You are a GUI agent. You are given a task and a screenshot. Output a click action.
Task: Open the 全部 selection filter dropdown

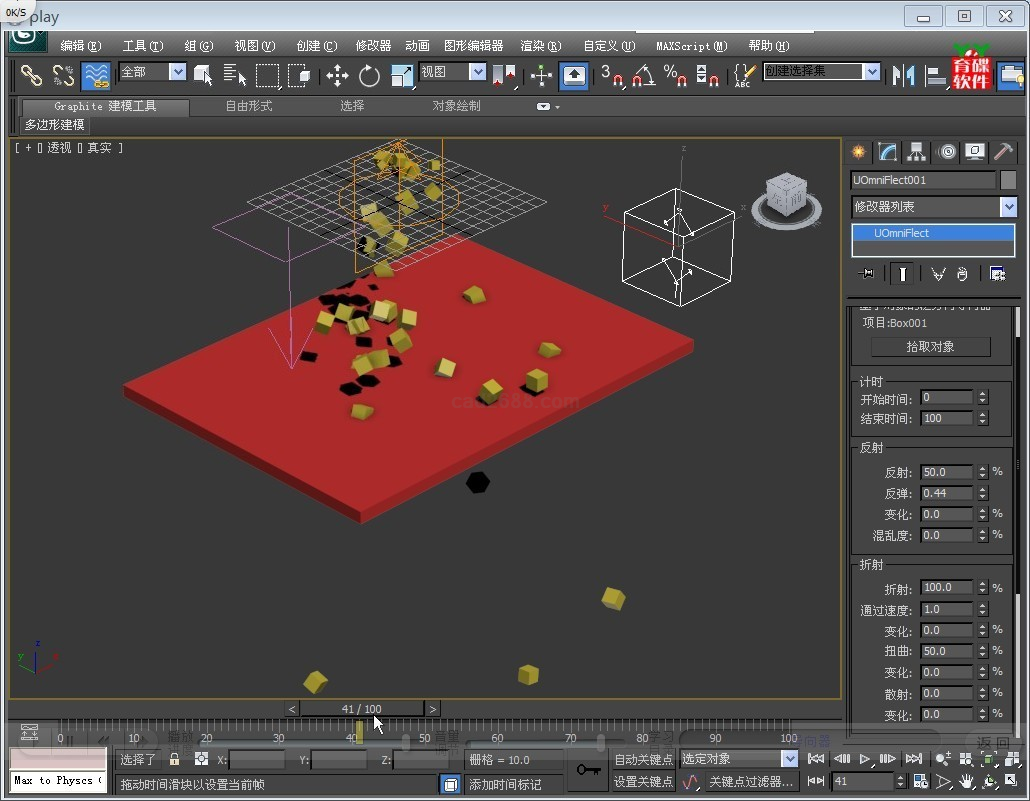tap(177, 72)
